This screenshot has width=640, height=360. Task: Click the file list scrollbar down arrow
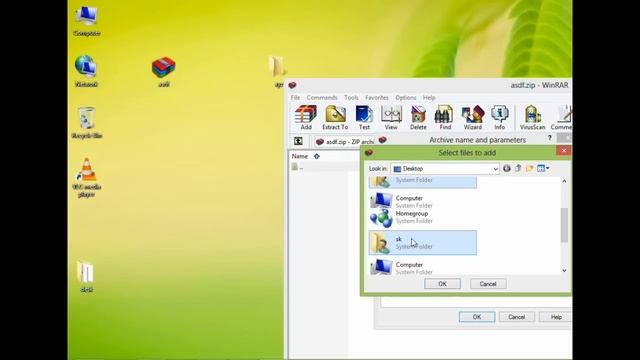point(564,270)
